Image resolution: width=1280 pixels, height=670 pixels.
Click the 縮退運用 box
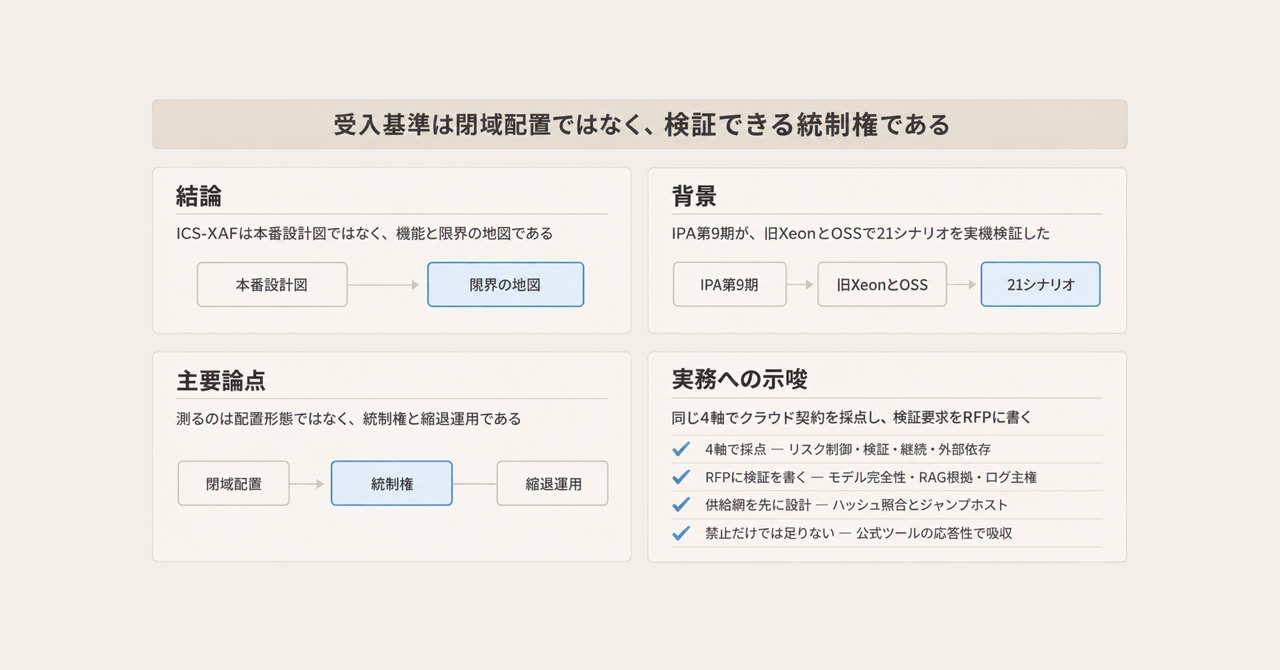pos(553,483)
